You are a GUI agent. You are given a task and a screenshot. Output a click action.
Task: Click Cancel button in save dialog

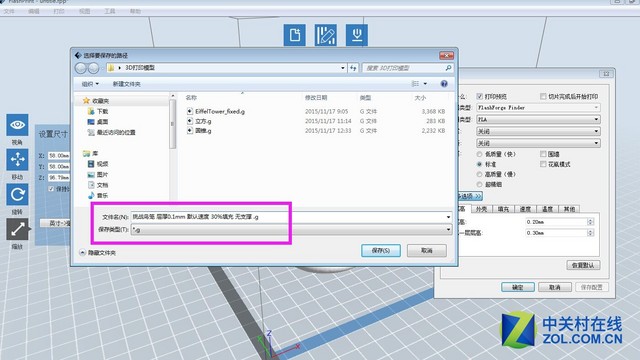427,250
